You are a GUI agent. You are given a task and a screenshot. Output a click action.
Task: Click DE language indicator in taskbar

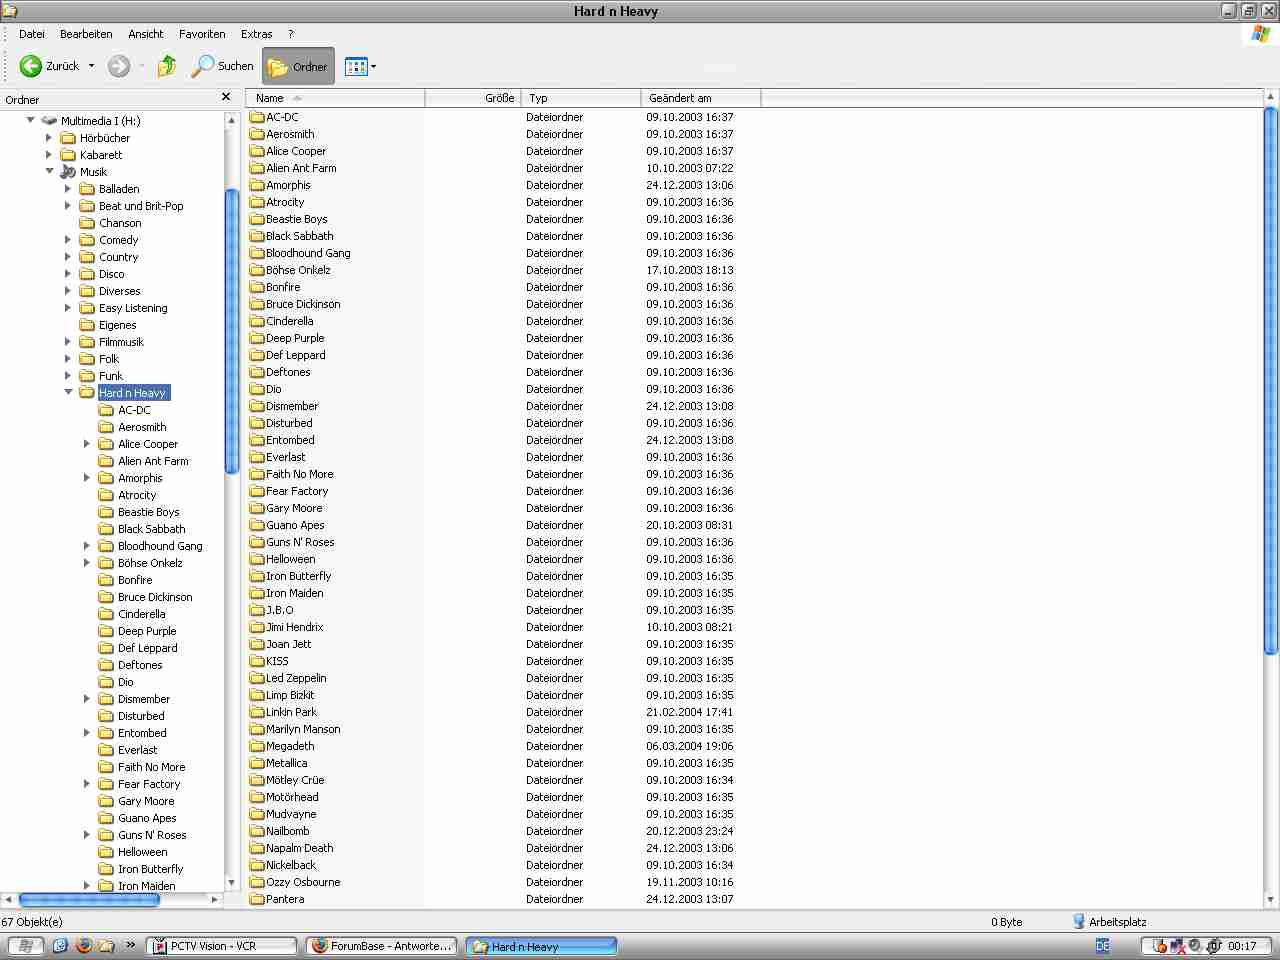click(x=1102, y=946)
